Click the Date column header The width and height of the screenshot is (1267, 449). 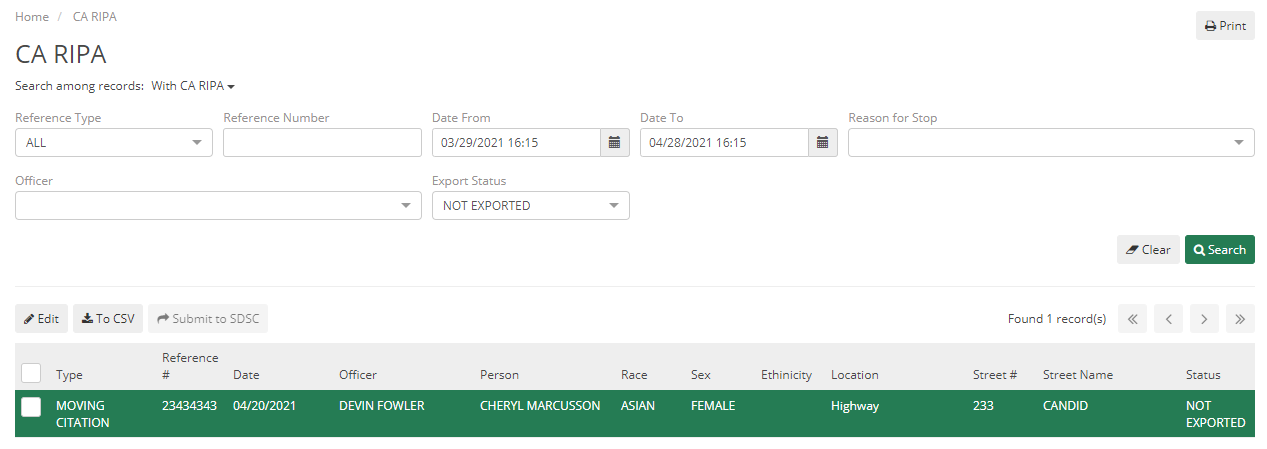pos(246,375)
